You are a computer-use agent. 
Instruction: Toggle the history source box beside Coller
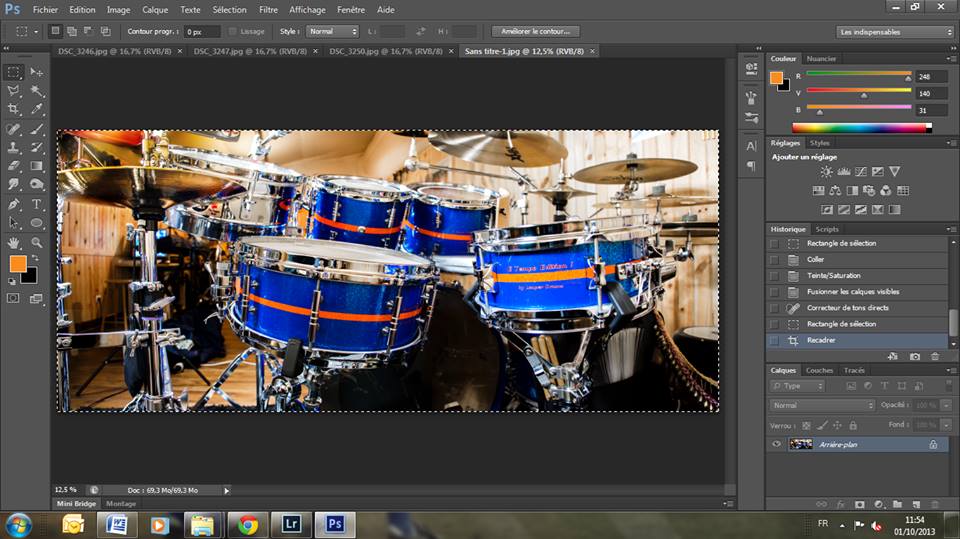(x=774, y=259)
